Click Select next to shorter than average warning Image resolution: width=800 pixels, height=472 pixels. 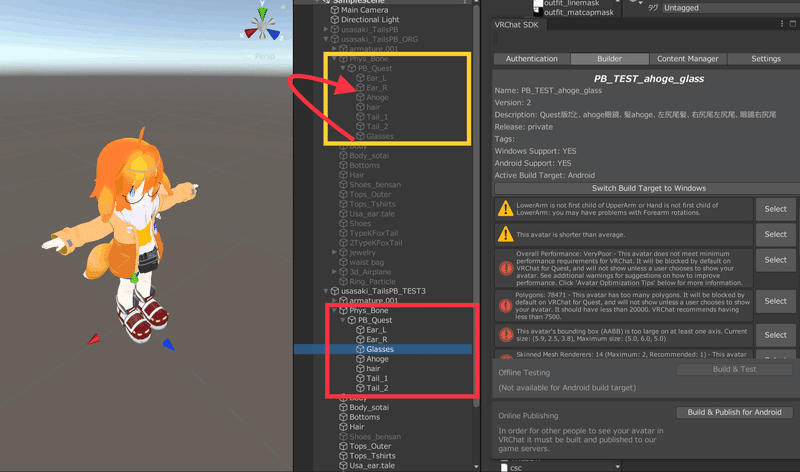[x=776, y=234]
